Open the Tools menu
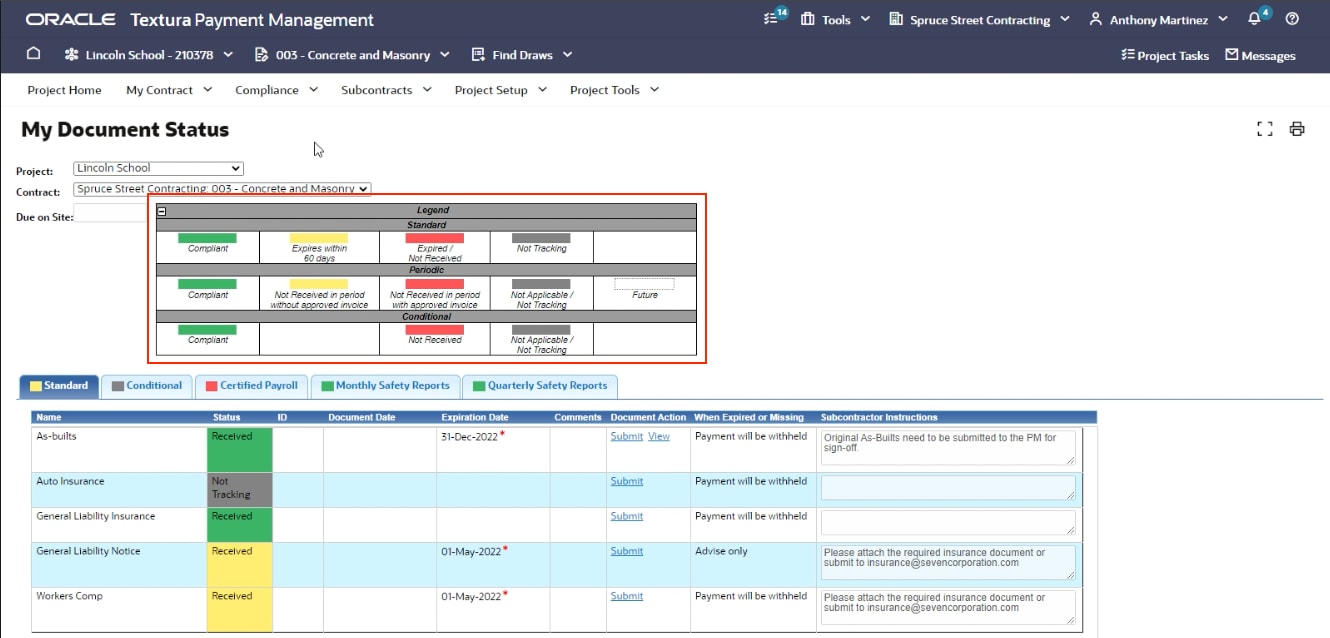1330x638 pixels. (835, 19)
